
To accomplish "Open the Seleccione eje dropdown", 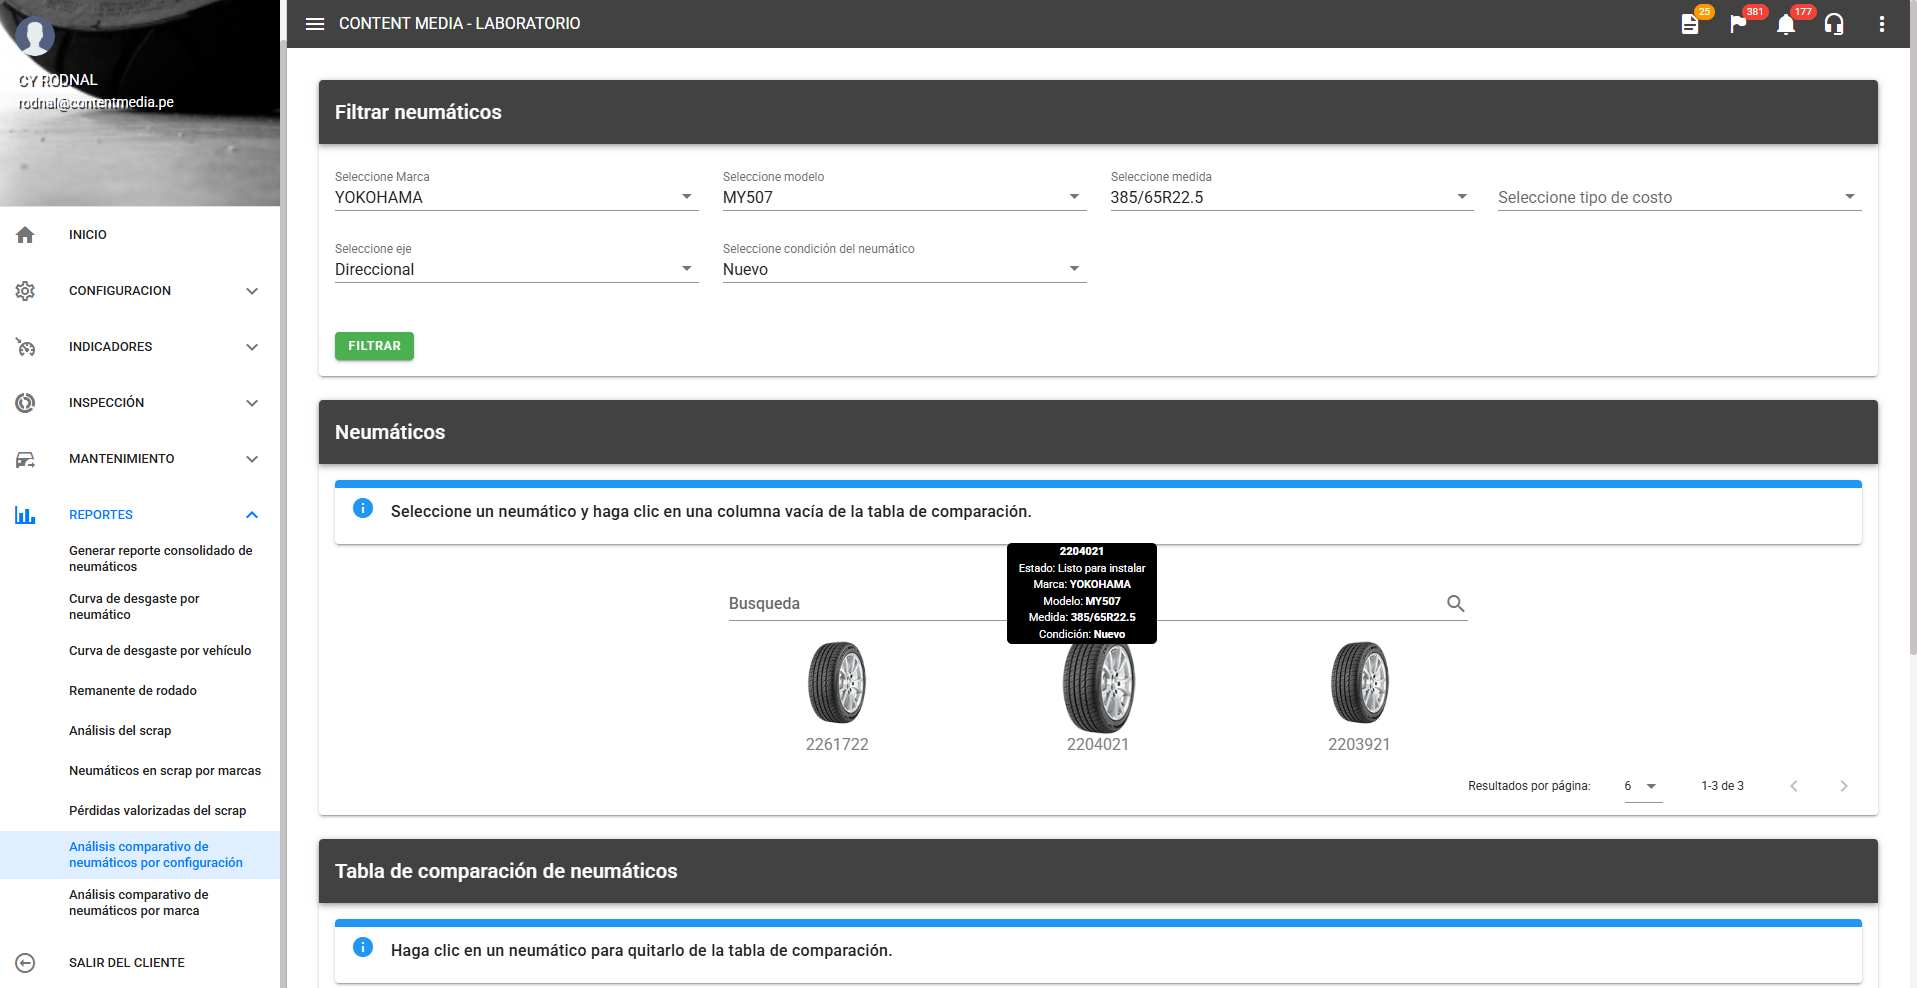I will click(x=515, y=269).
